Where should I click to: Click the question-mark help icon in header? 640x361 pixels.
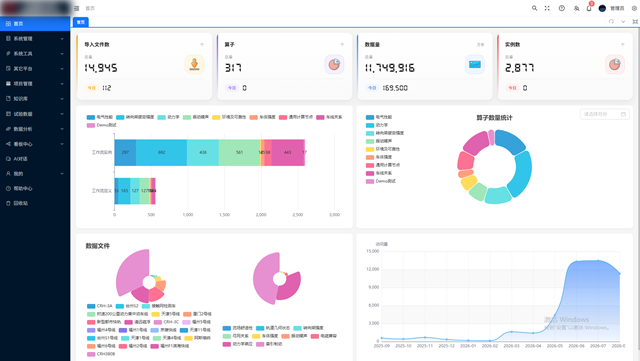point(562,8)
